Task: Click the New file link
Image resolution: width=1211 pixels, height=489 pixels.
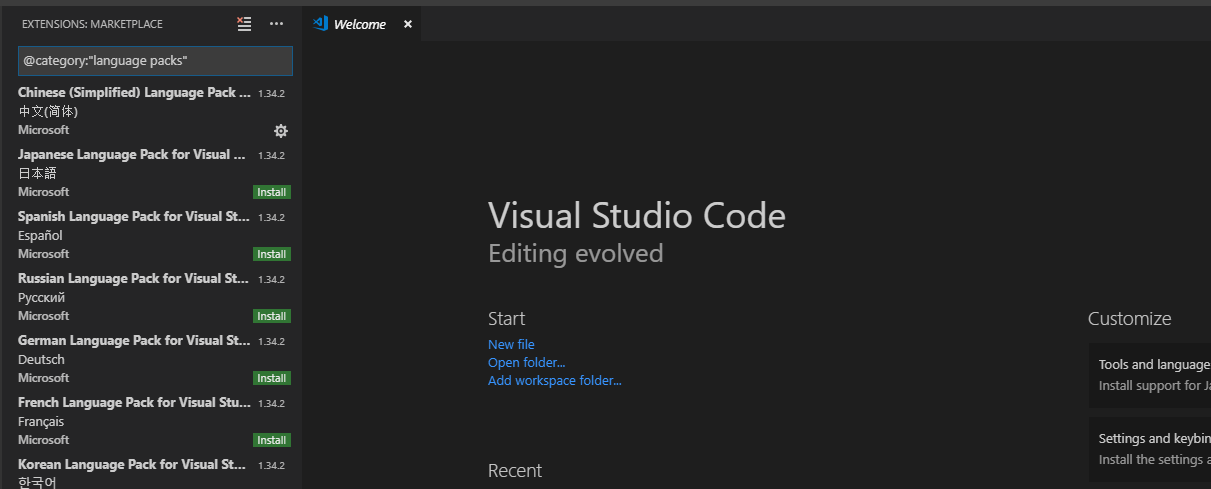Action: click(x=511, y=345)
